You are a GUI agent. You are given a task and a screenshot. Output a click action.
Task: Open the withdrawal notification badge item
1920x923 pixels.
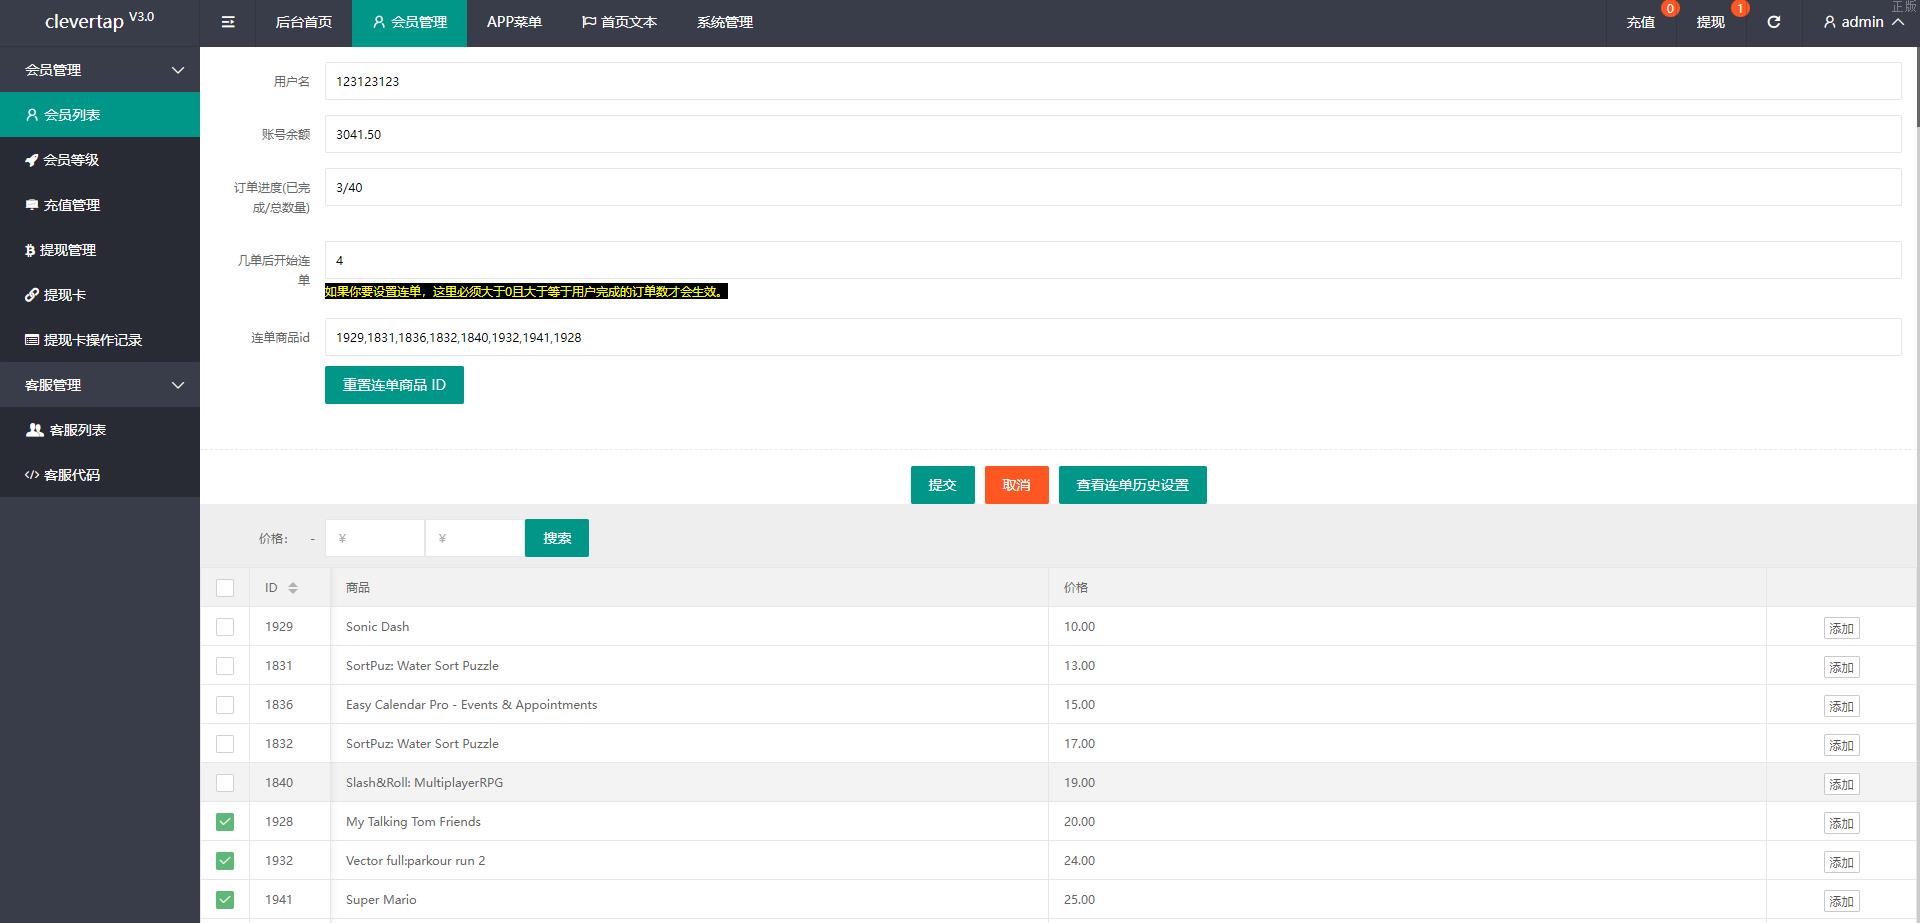click(x=1711, y=22)
